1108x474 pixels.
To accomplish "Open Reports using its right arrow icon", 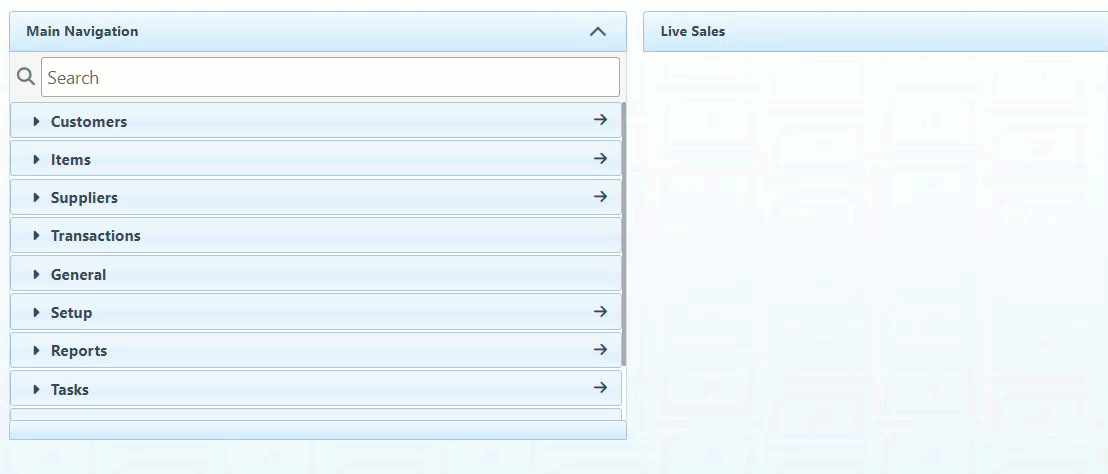I will 600,349.
